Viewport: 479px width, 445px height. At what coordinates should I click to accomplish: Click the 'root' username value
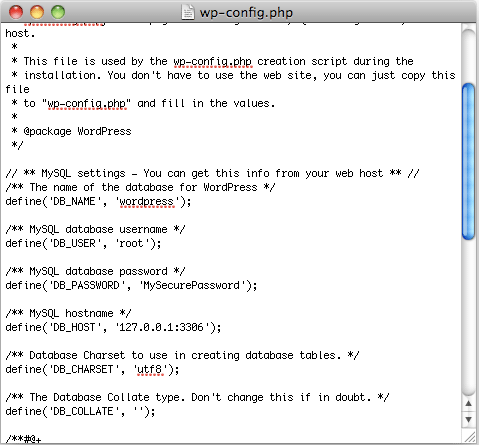click(131, 244)
